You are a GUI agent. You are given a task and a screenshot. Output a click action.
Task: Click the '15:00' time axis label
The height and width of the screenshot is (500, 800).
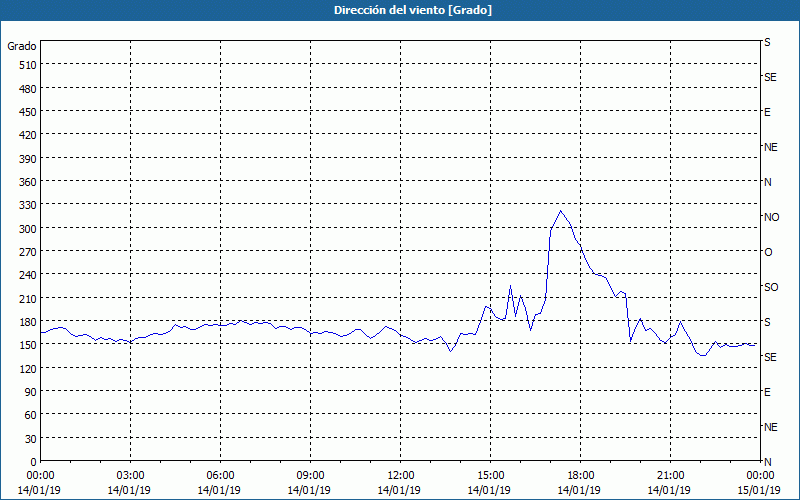[490, 476]
